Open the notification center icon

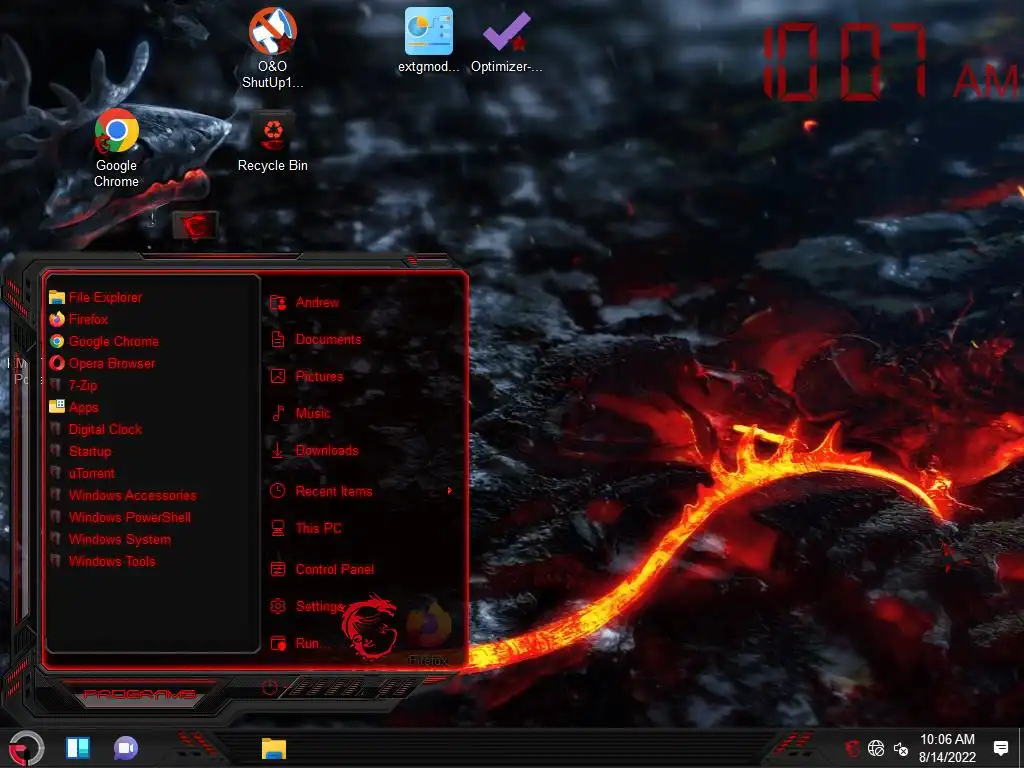click(1000, 748)
